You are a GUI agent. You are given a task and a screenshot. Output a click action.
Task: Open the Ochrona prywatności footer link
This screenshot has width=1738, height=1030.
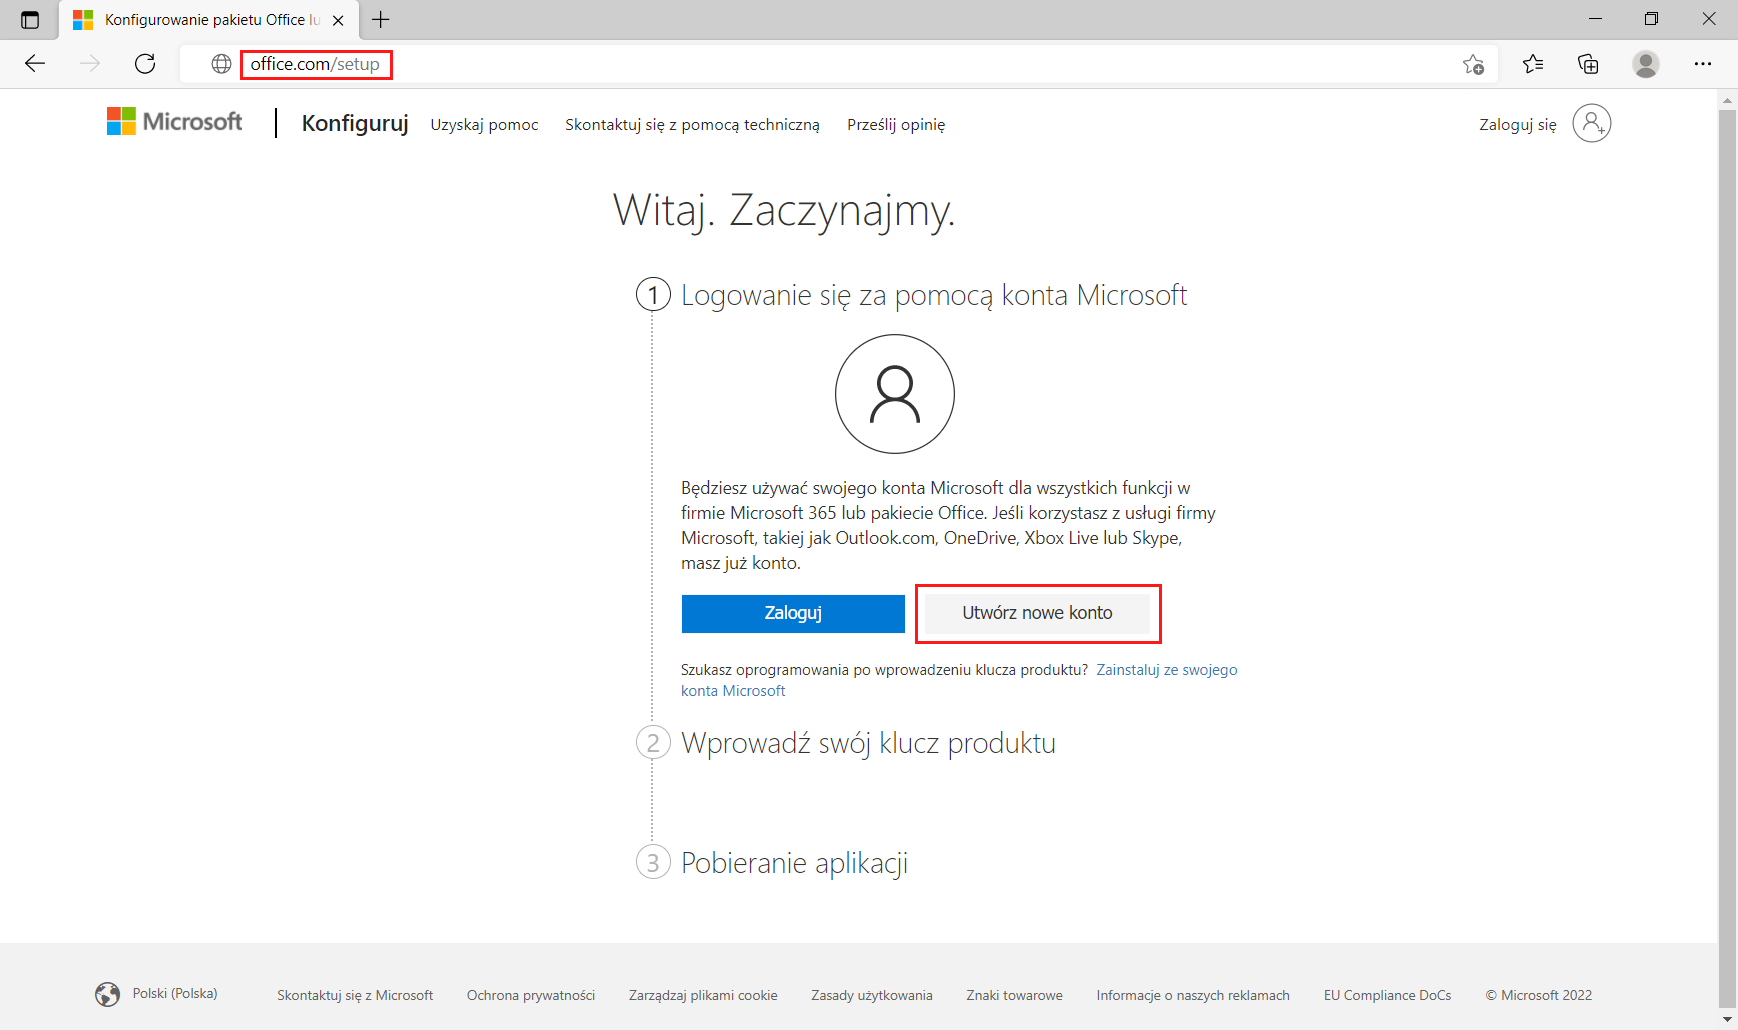point(531,995)
